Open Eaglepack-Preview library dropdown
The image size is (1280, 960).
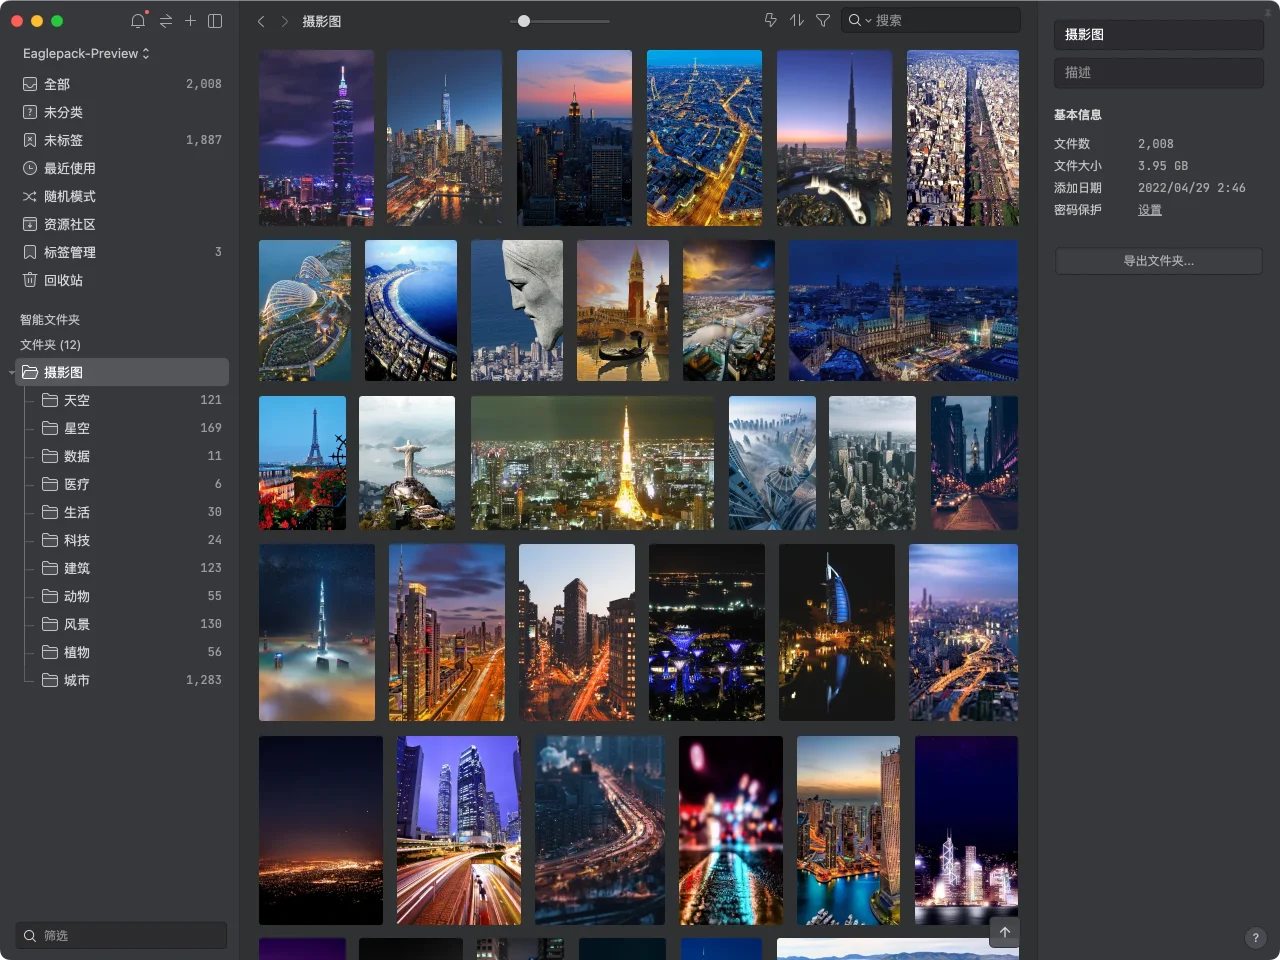pos(86,53)
